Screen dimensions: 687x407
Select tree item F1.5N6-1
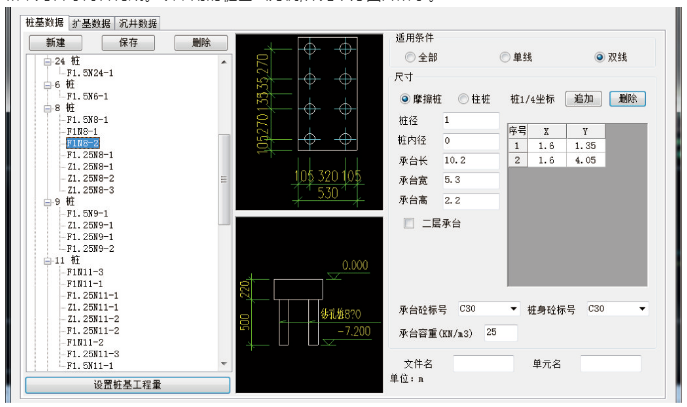[87, 96]
